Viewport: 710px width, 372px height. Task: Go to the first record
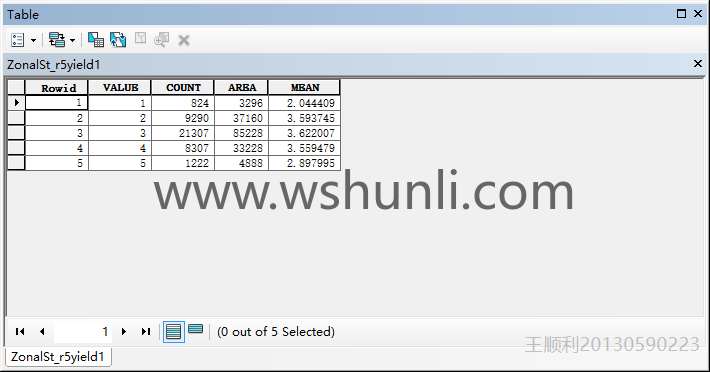pyautogui.click(x=20, y=332)
